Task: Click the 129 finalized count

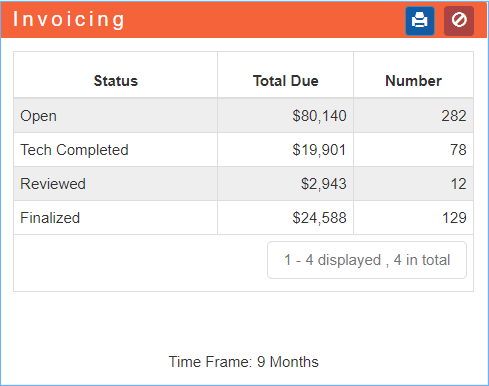Action: pos(454,218)
